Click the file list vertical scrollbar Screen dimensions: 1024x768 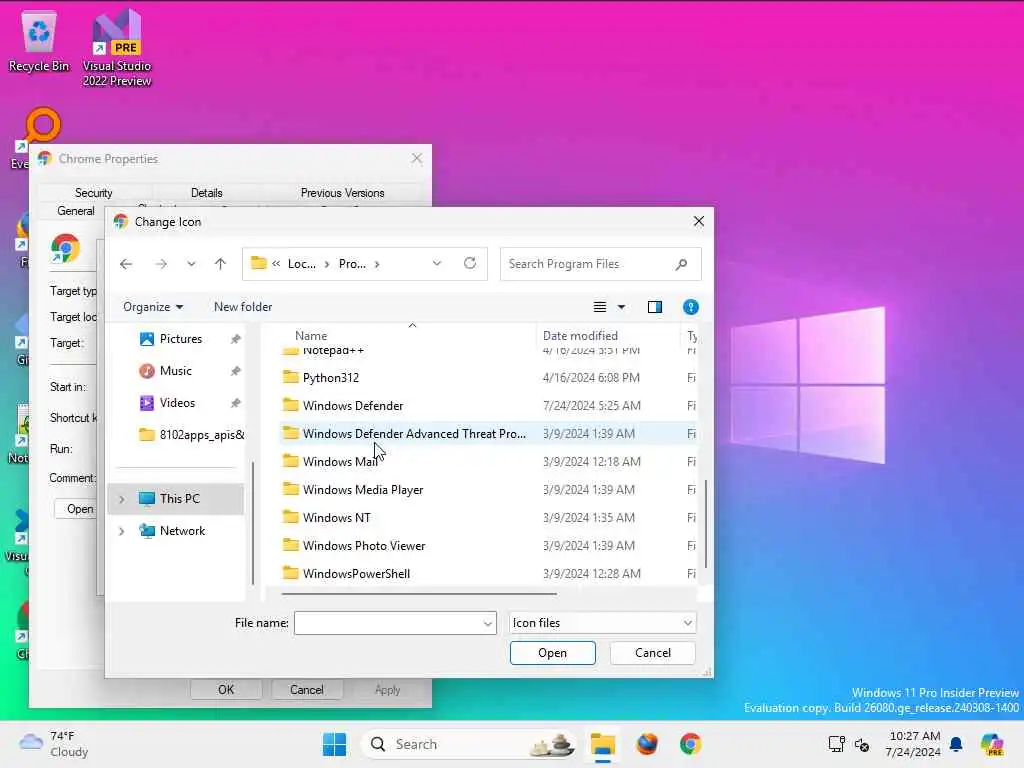pyautogui.click(x=706, y=524)
